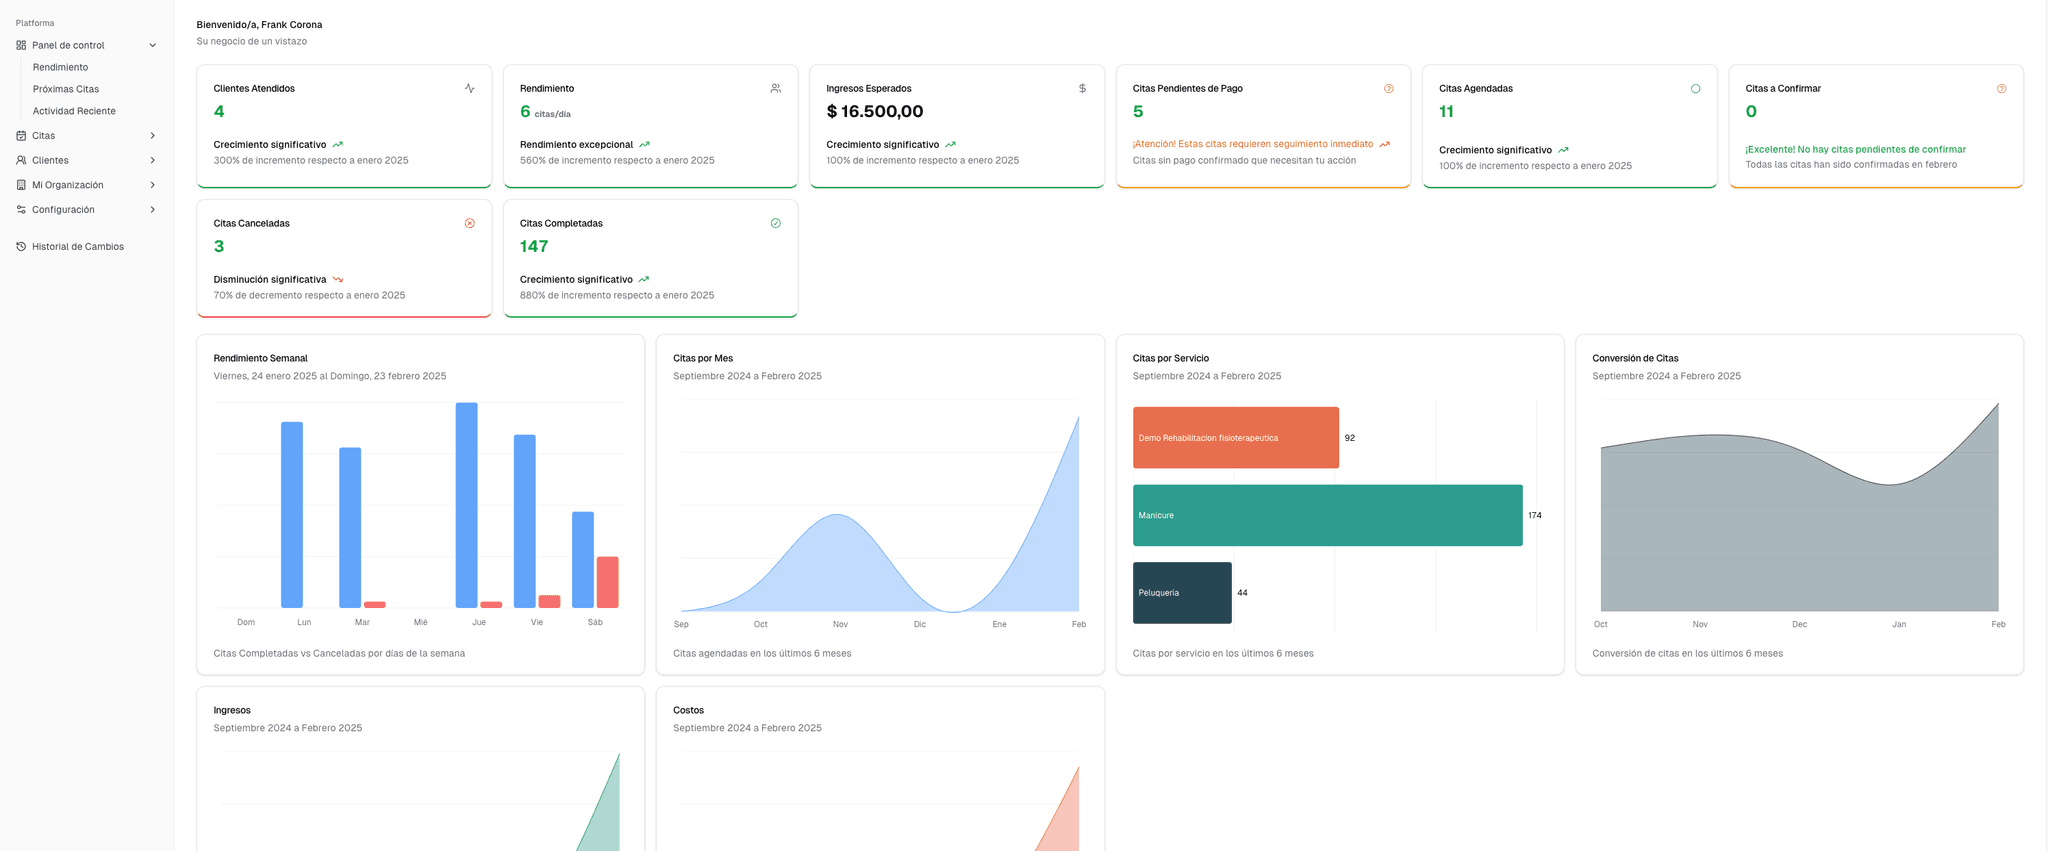Screen dimensions: 2048x851
Task: Expand the Citas sidebar menu
Action: [153, 136]
